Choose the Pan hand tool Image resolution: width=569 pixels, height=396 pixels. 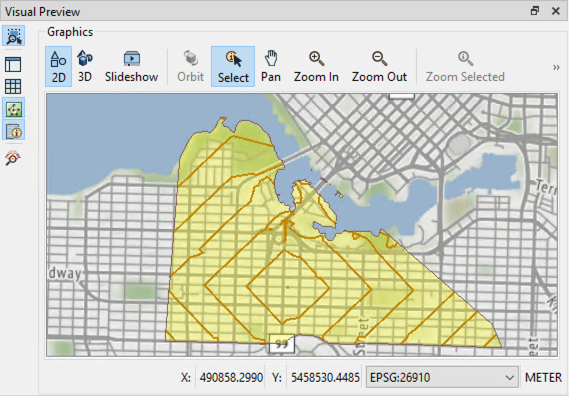click(x=271, y=66)
